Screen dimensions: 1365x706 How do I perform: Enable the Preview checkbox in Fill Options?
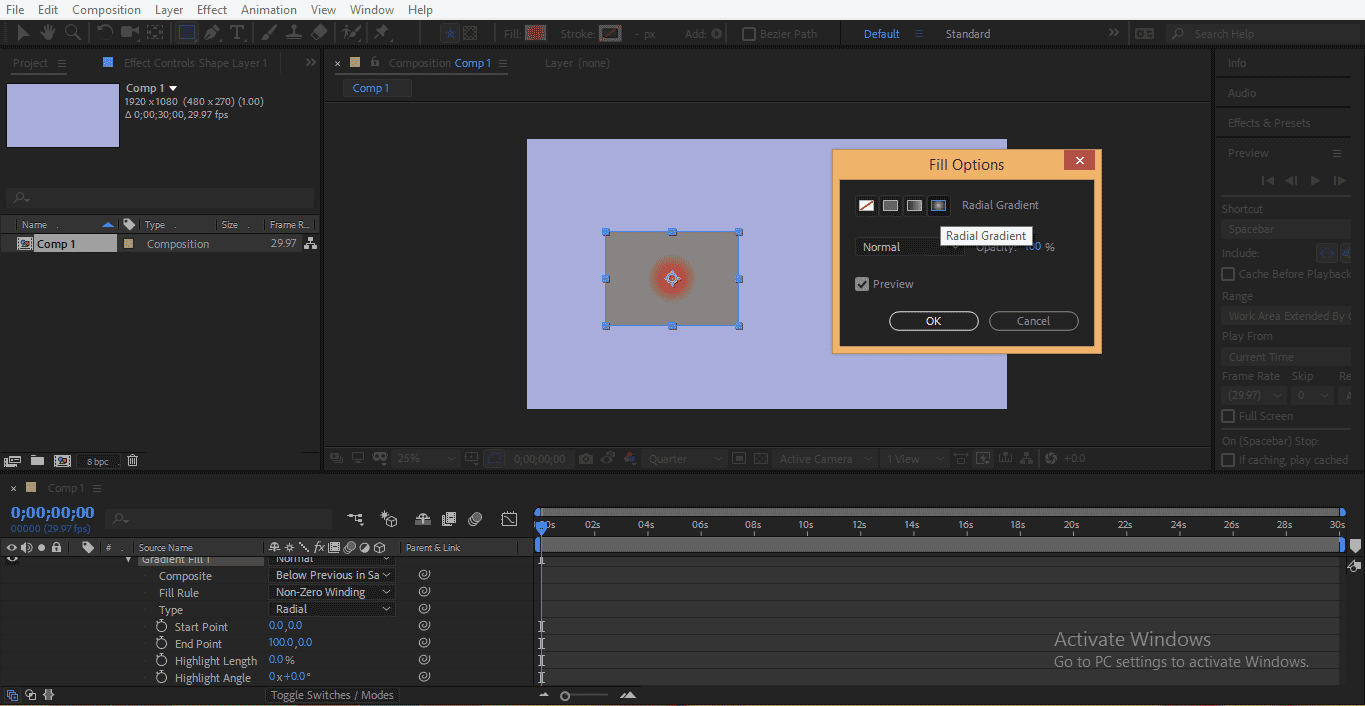(x=862, y=283)
